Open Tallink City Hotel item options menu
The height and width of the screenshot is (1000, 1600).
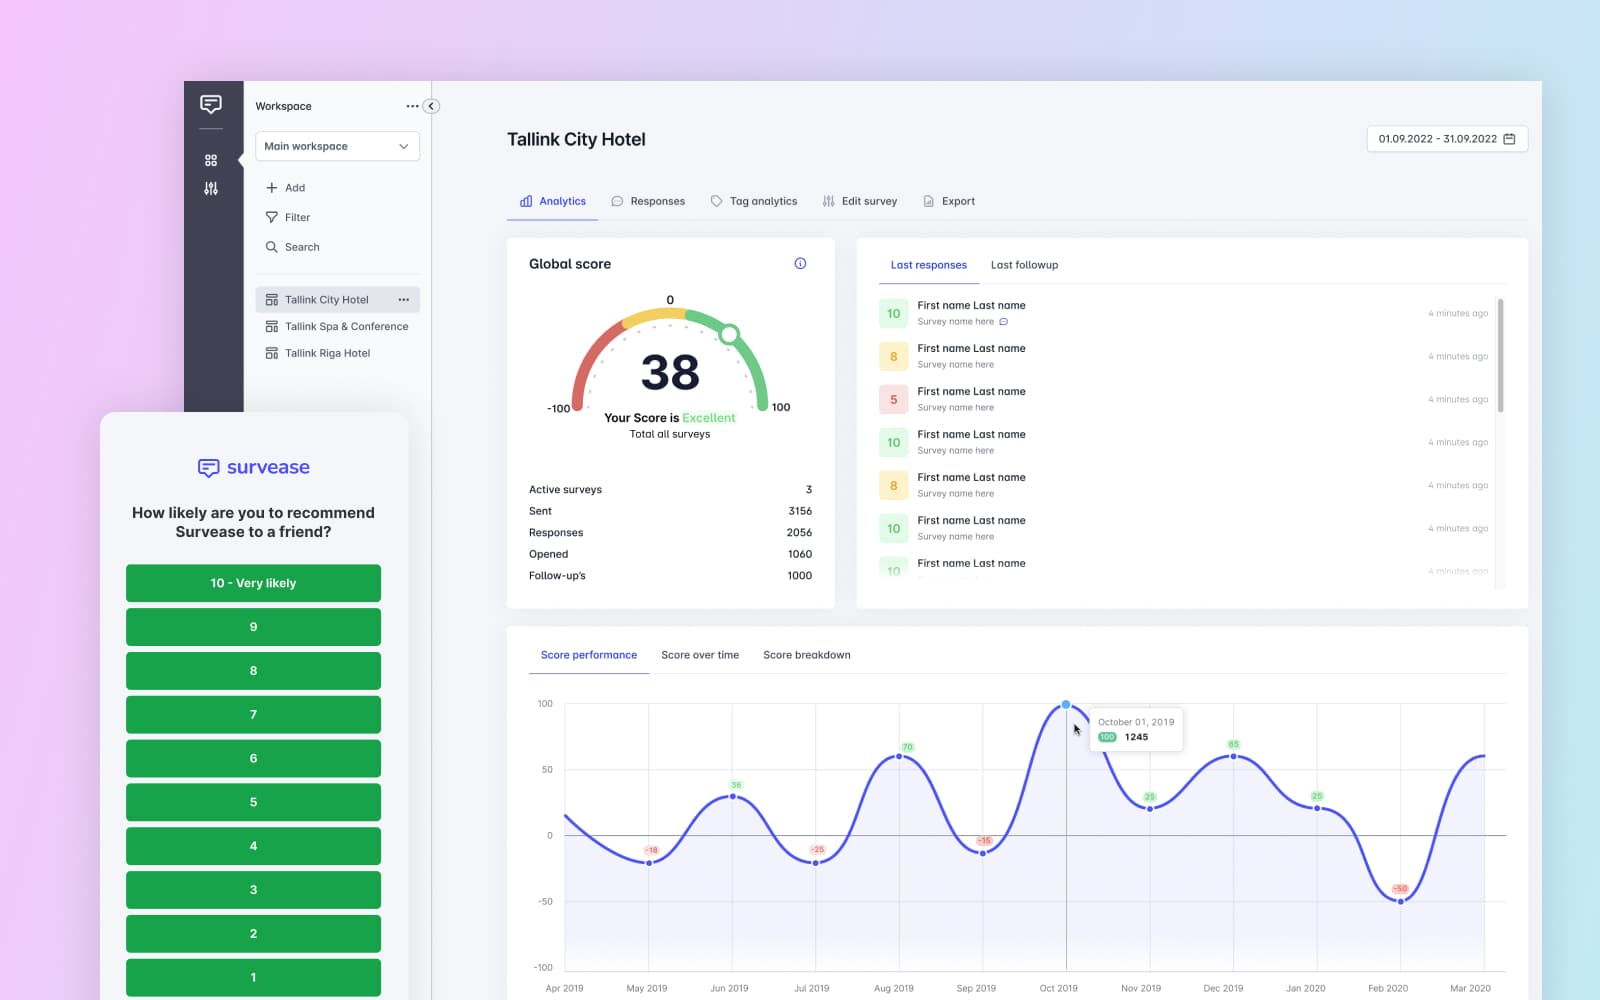coord(404,300)
